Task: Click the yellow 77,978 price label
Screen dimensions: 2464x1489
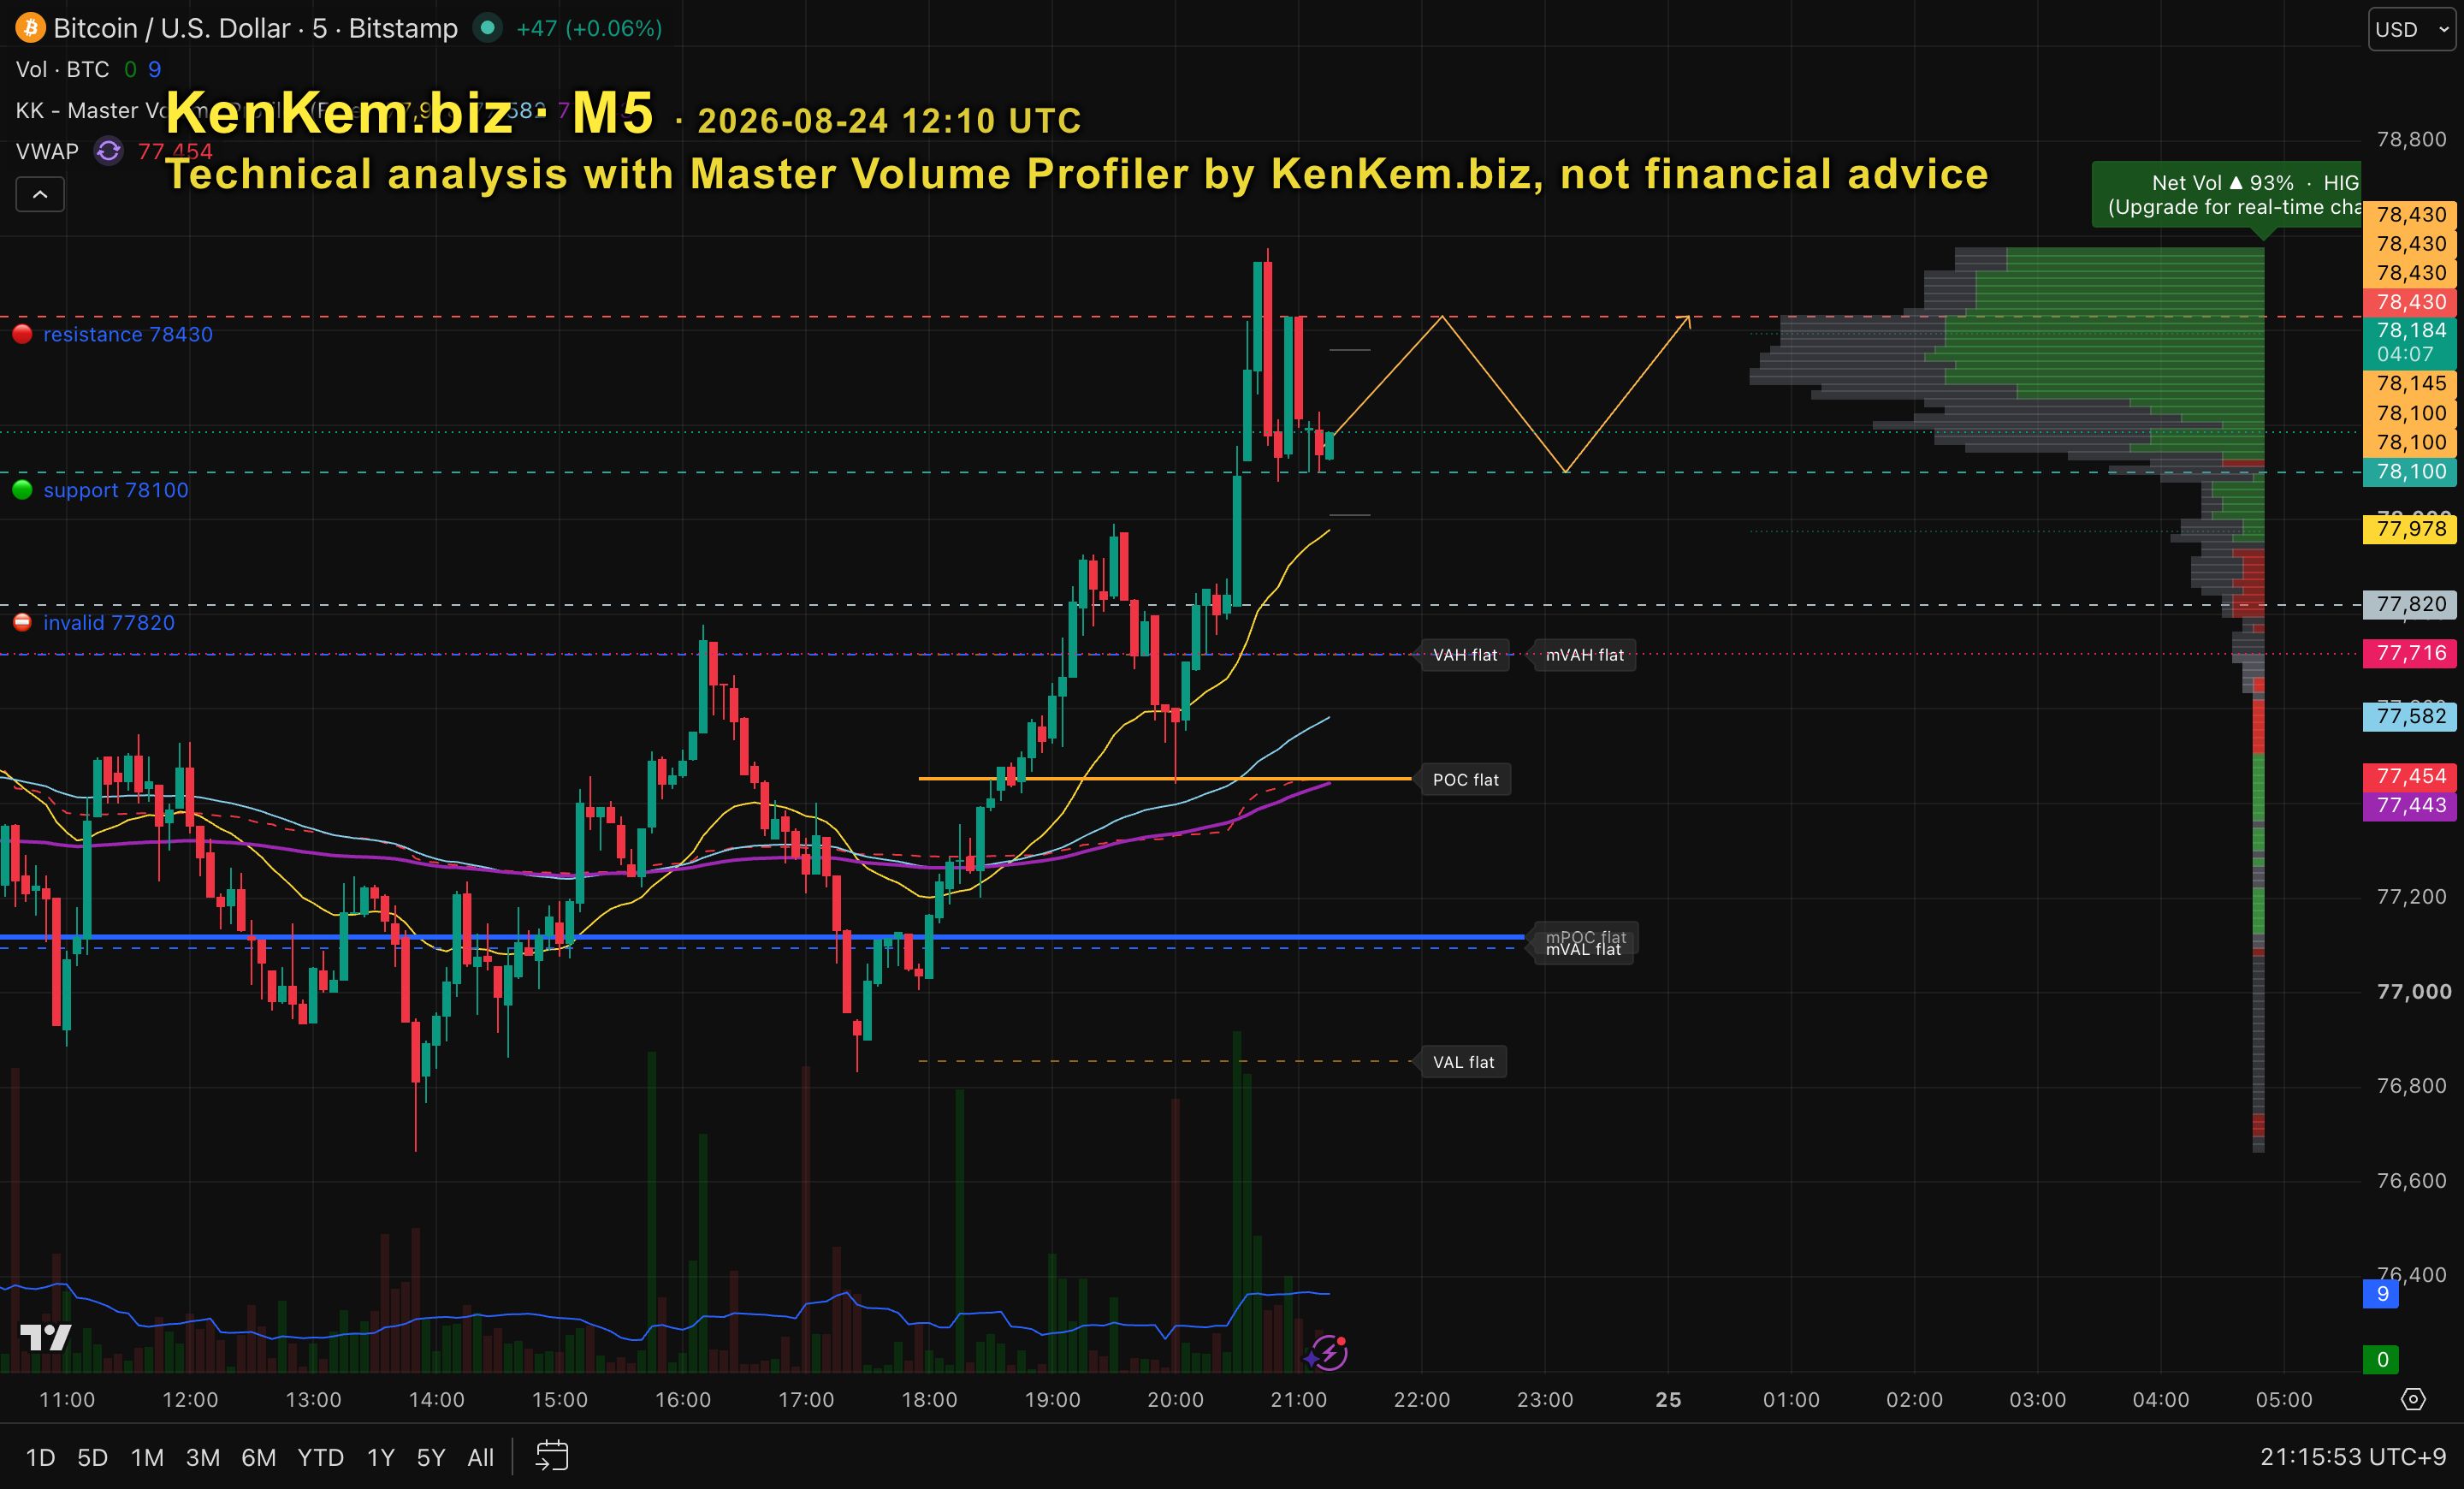Action: 2410,529
